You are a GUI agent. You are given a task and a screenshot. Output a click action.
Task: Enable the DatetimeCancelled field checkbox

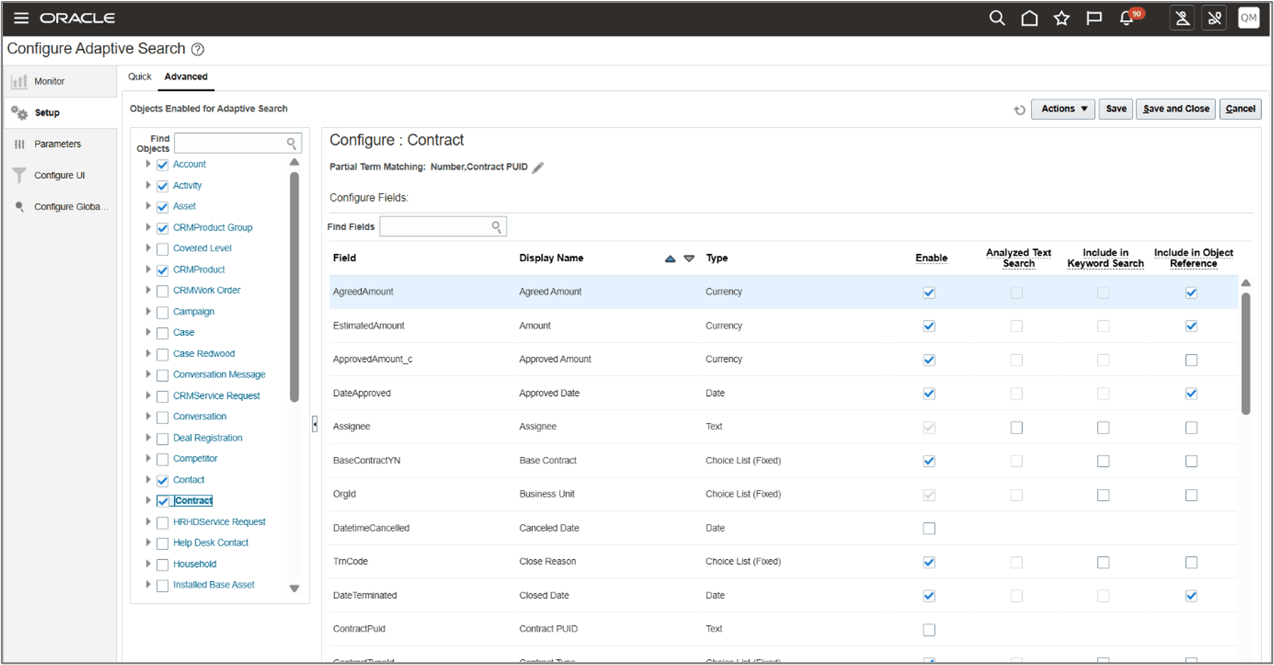[x=928, y=528]
